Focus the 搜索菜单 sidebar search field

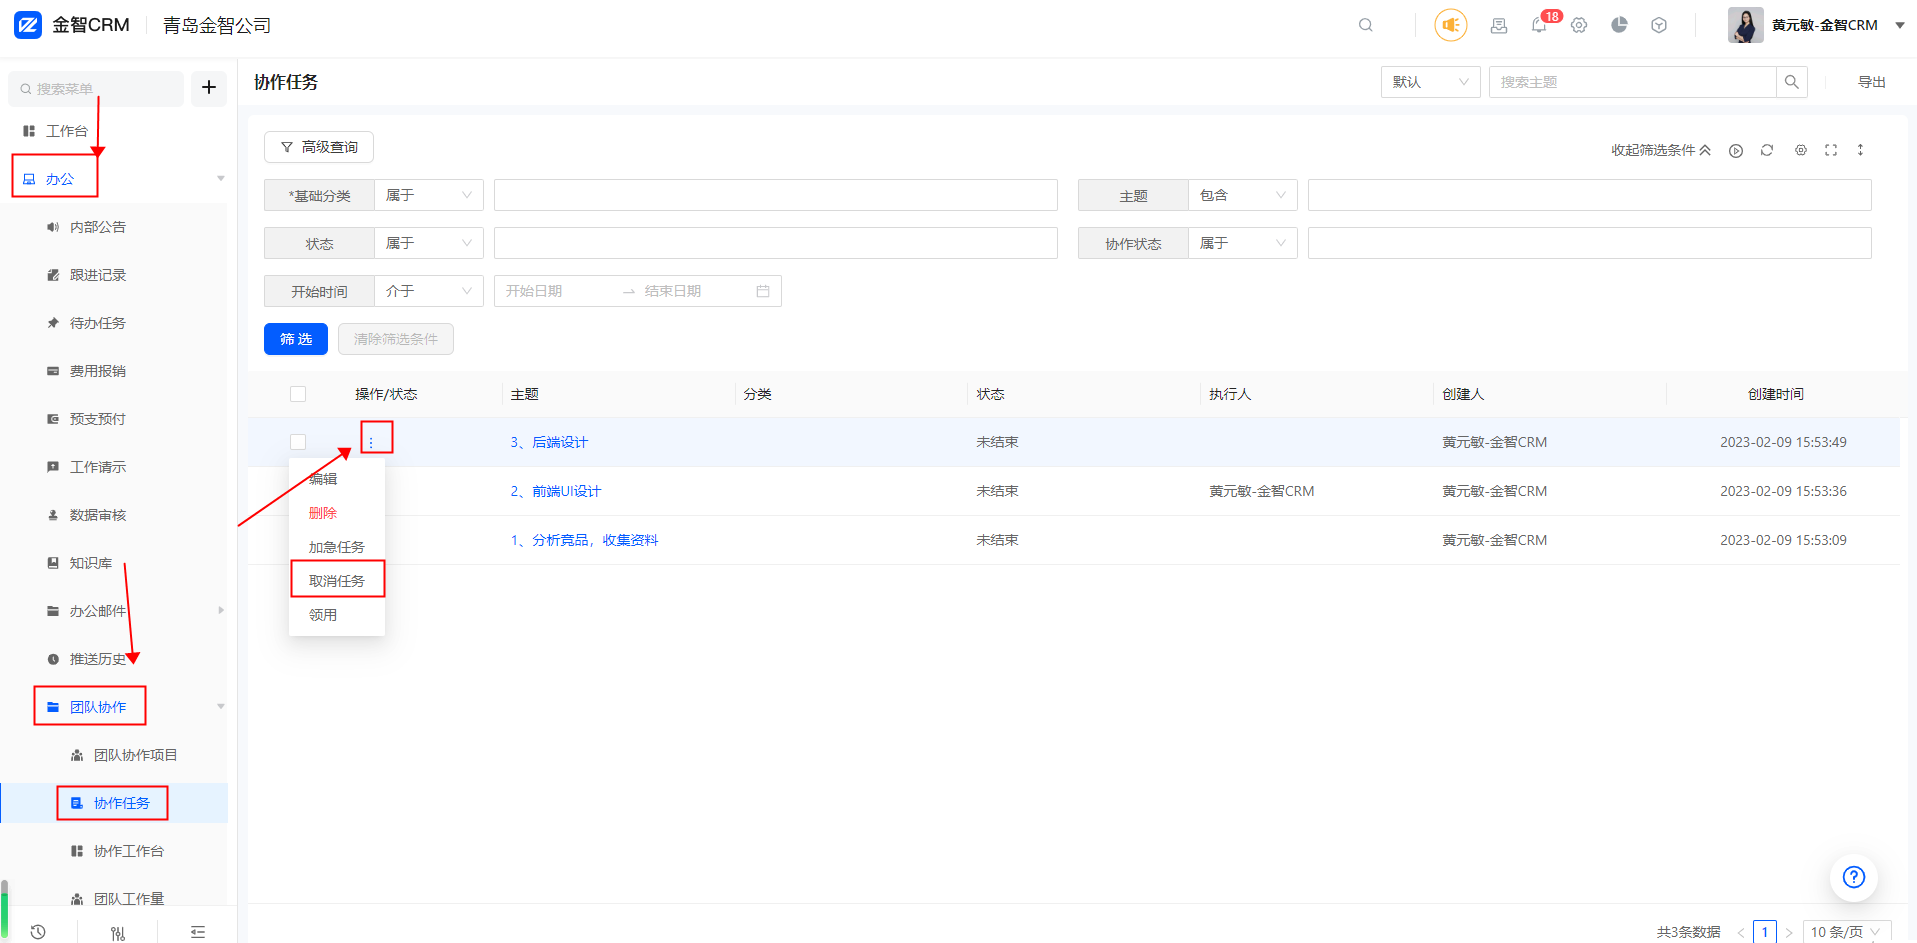point(96,89)
